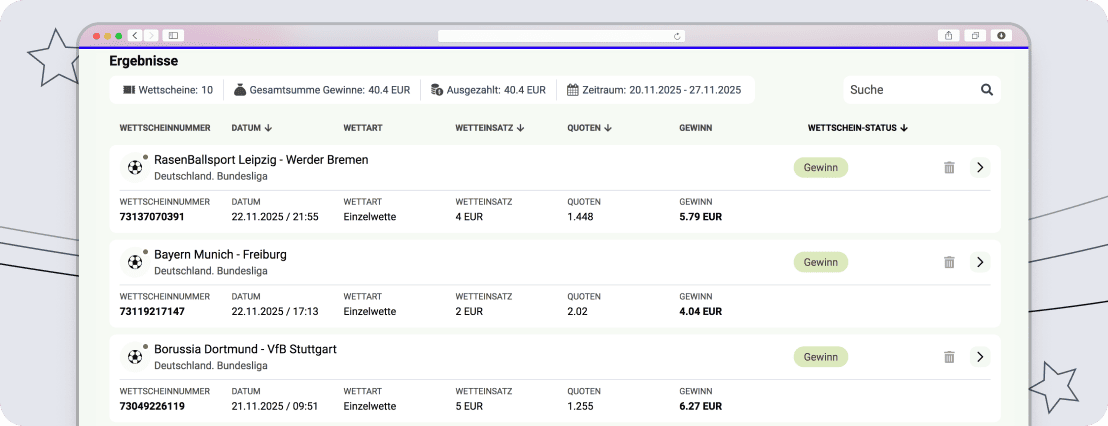Click the Gewinn badge on Bayern Munich bet
This screenshot has height=426, width=1108.
[820, 262]
